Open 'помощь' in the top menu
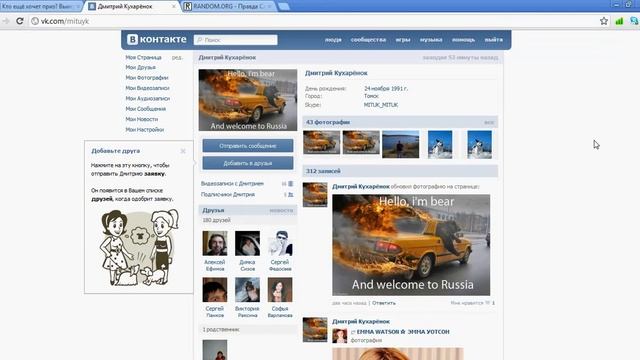640x360 pixels. click(x=463, y=40)
